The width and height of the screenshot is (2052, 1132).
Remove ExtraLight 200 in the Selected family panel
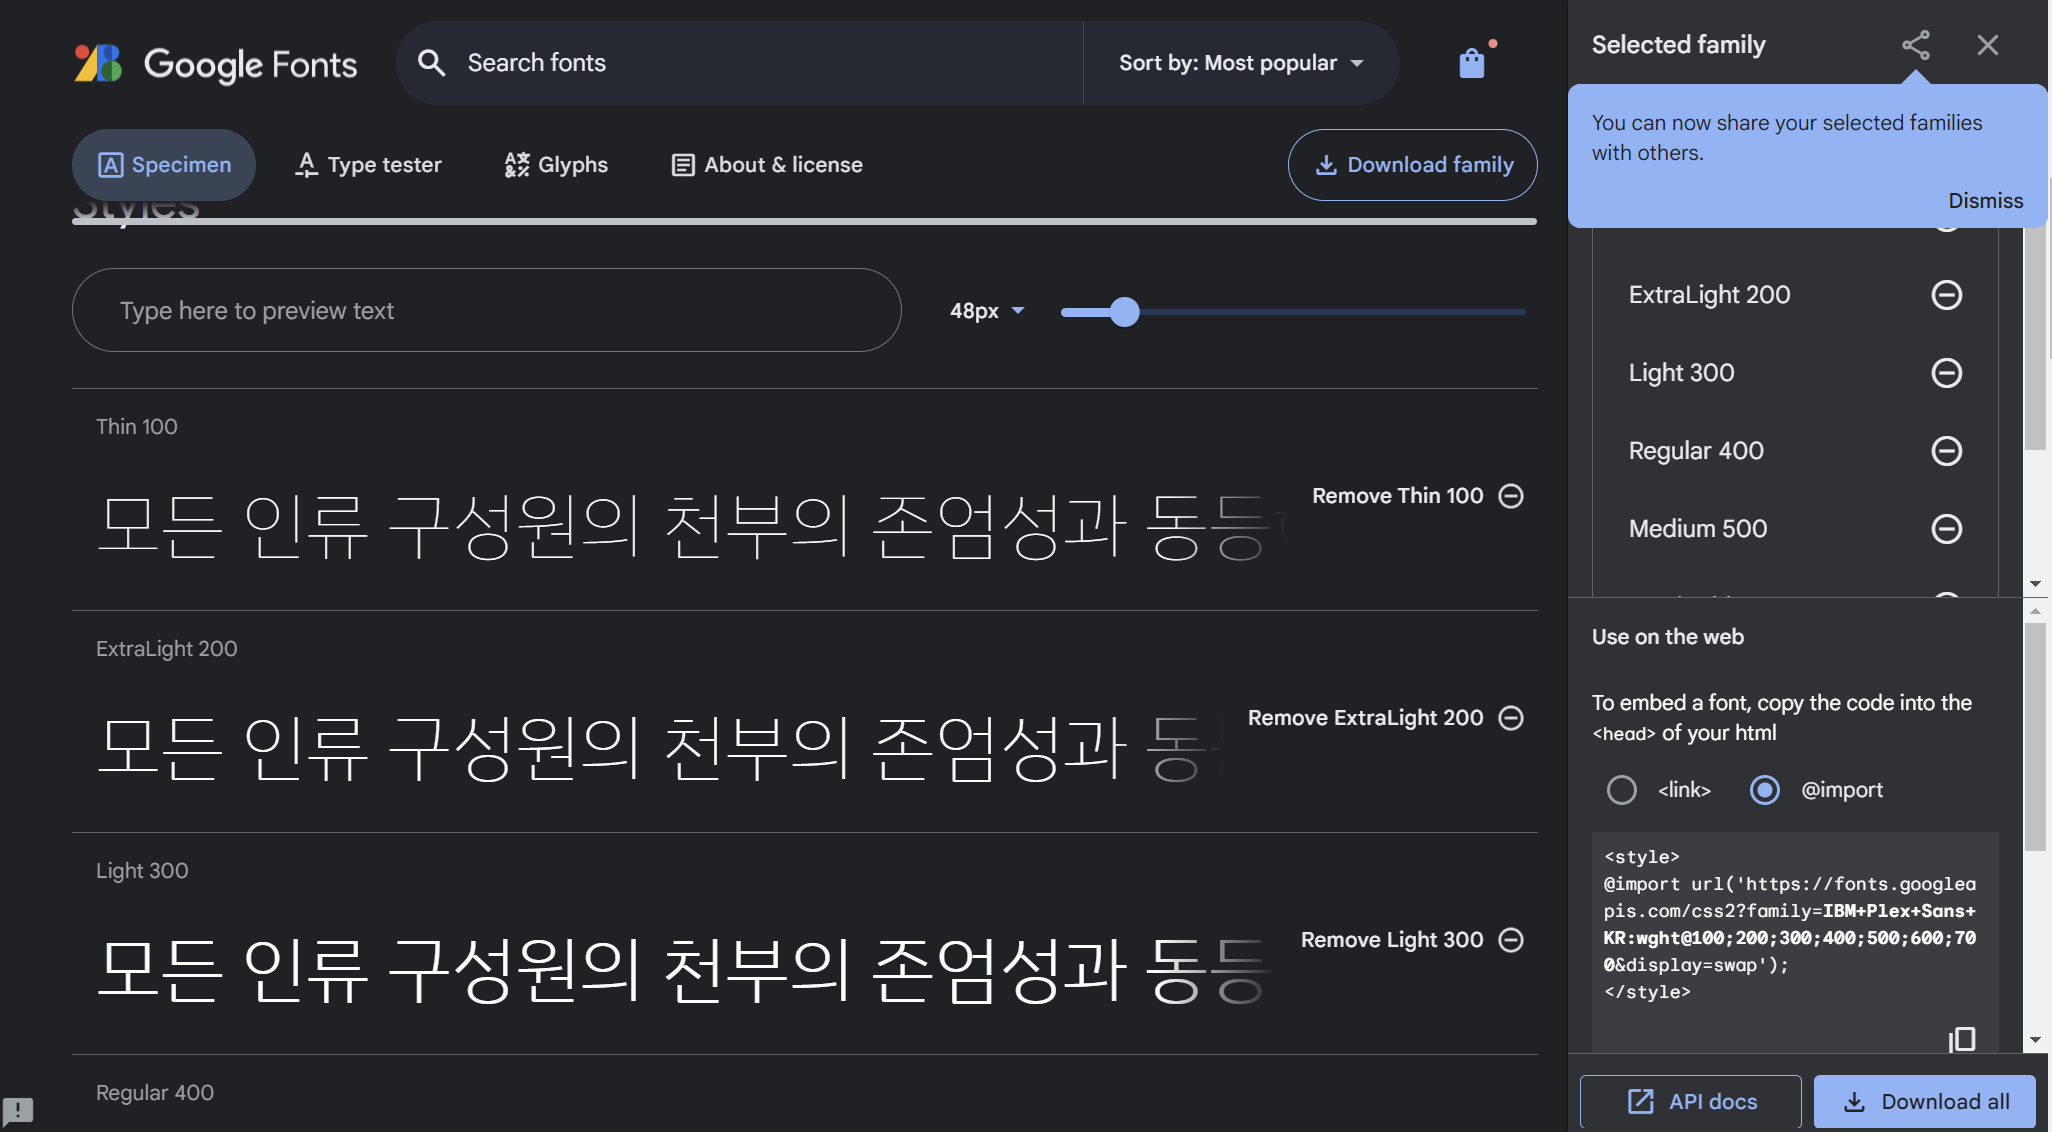coord(1947,295)
